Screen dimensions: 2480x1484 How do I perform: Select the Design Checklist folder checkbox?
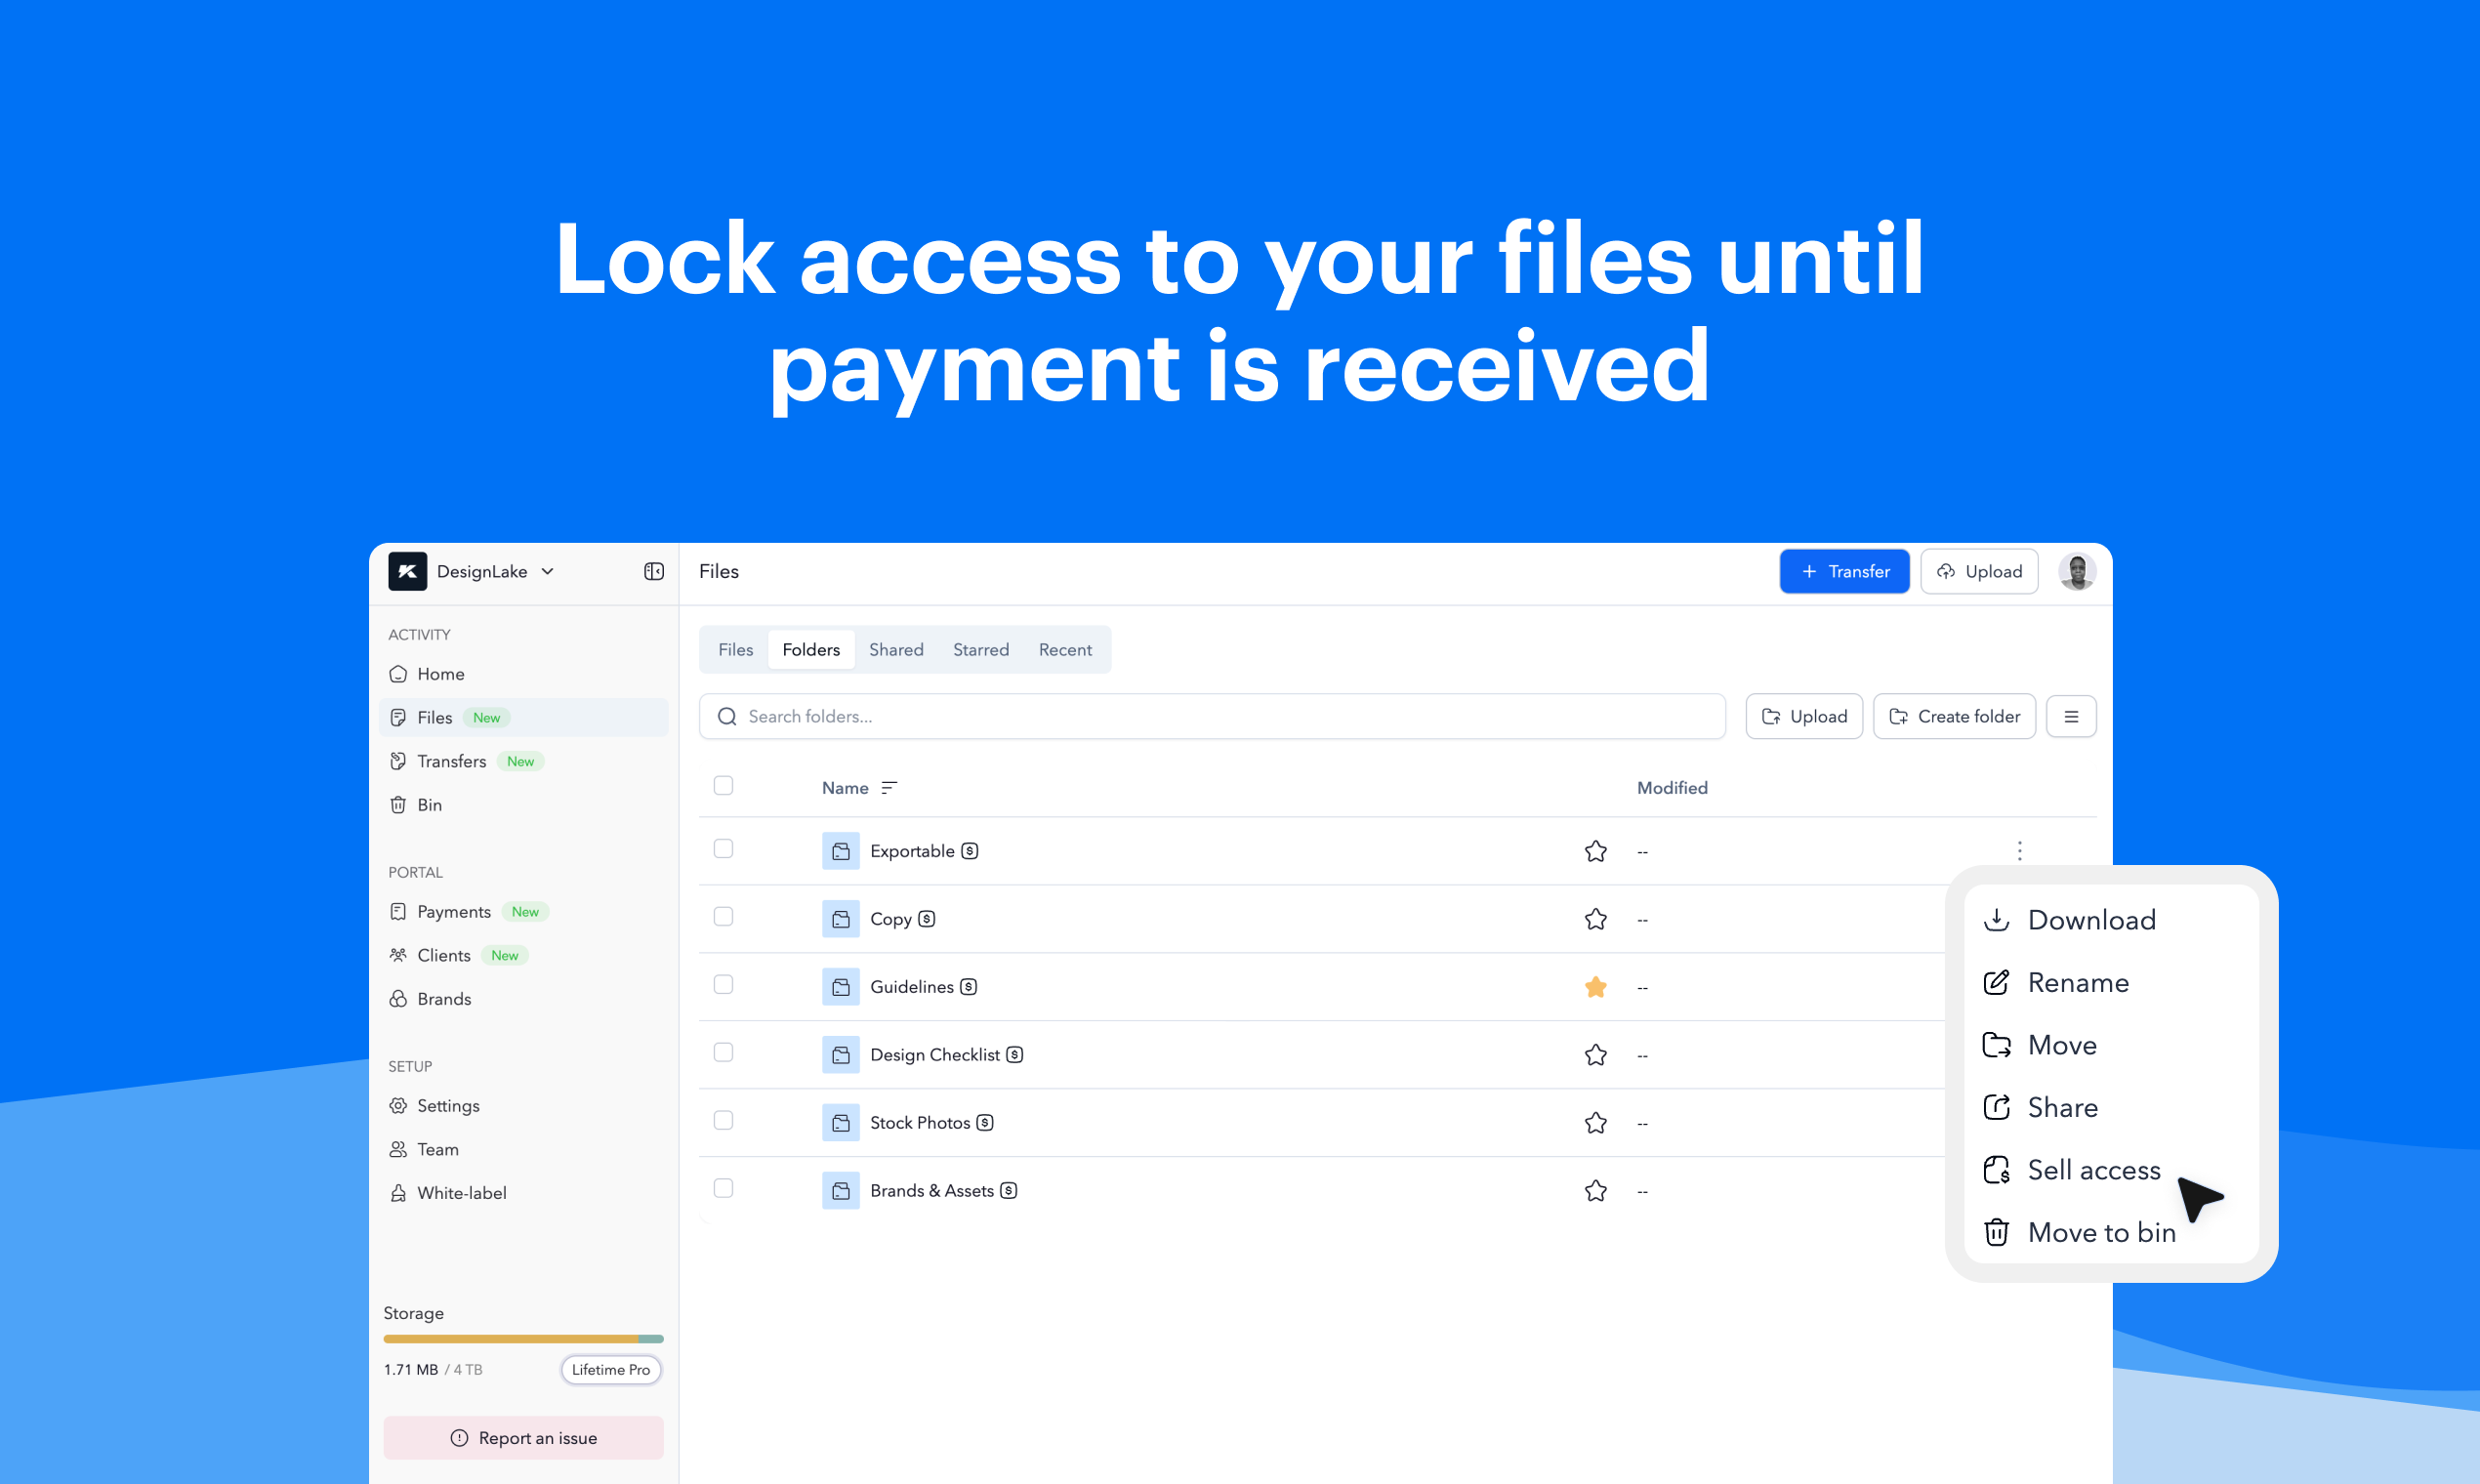click(x=723, y=1053)
